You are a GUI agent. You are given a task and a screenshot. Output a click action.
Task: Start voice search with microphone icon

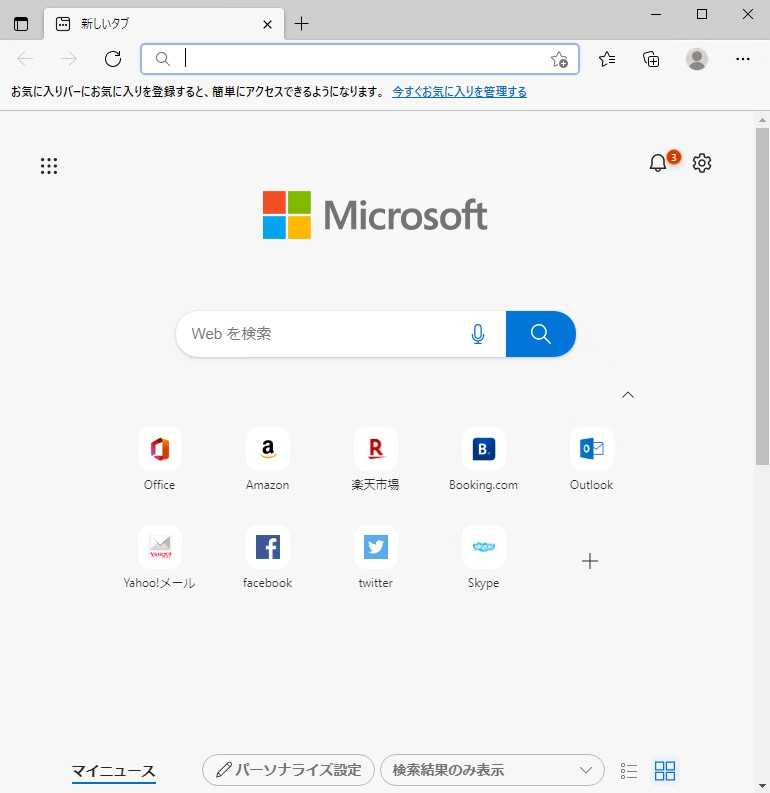478,334
